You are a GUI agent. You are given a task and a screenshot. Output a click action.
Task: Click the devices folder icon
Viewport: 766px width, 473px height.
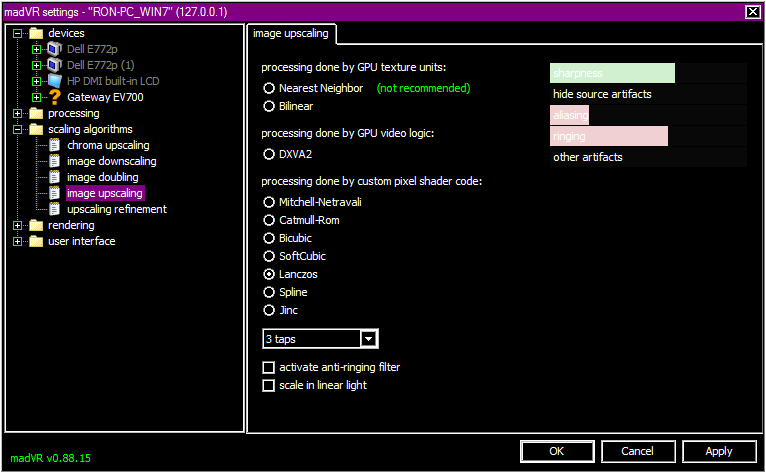(x=36, y=33)
